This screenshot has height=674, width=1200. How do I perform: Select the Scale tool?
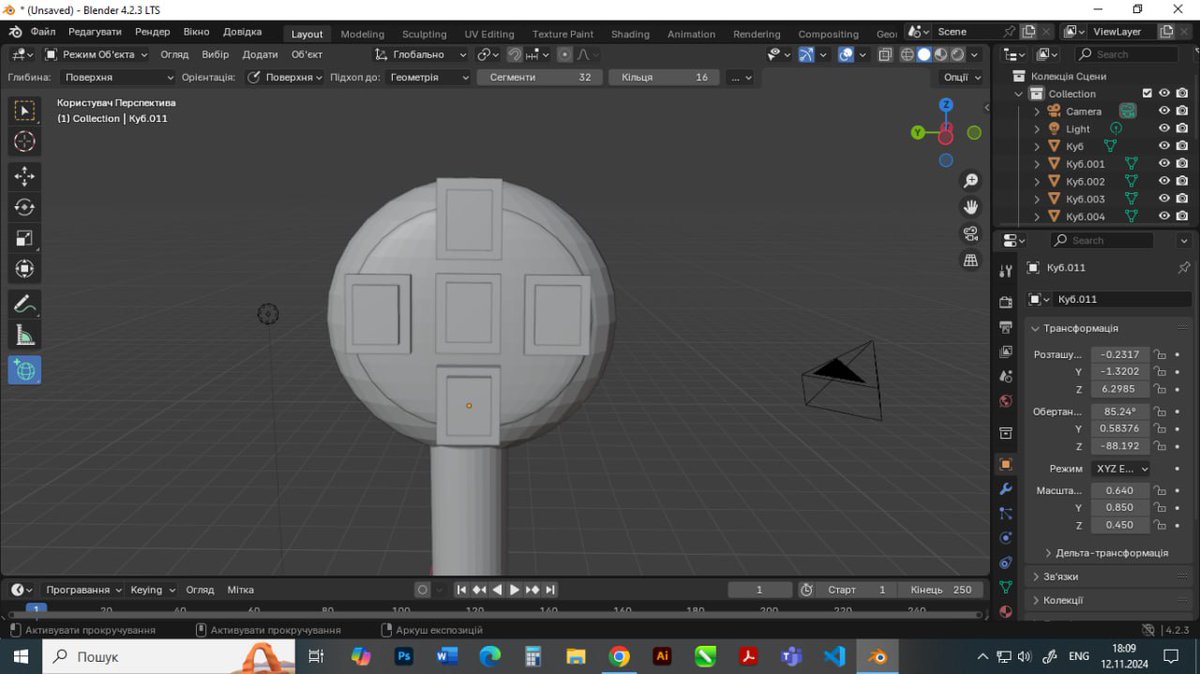point(25,238)
